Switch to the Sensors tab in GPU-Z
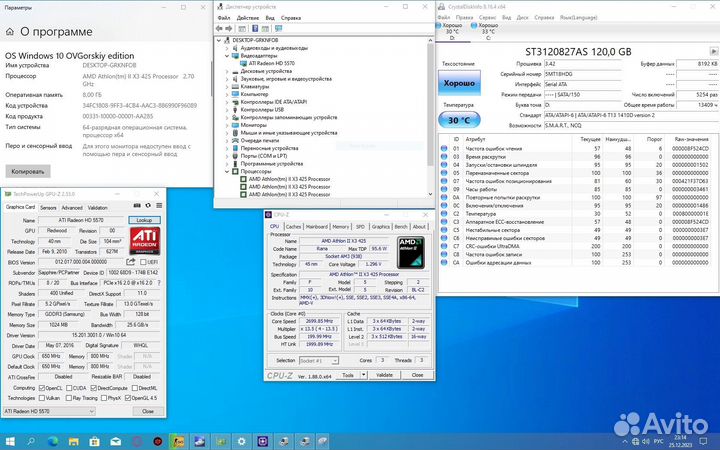This screenshot has width=720, height=450. [x=48, y=208]
